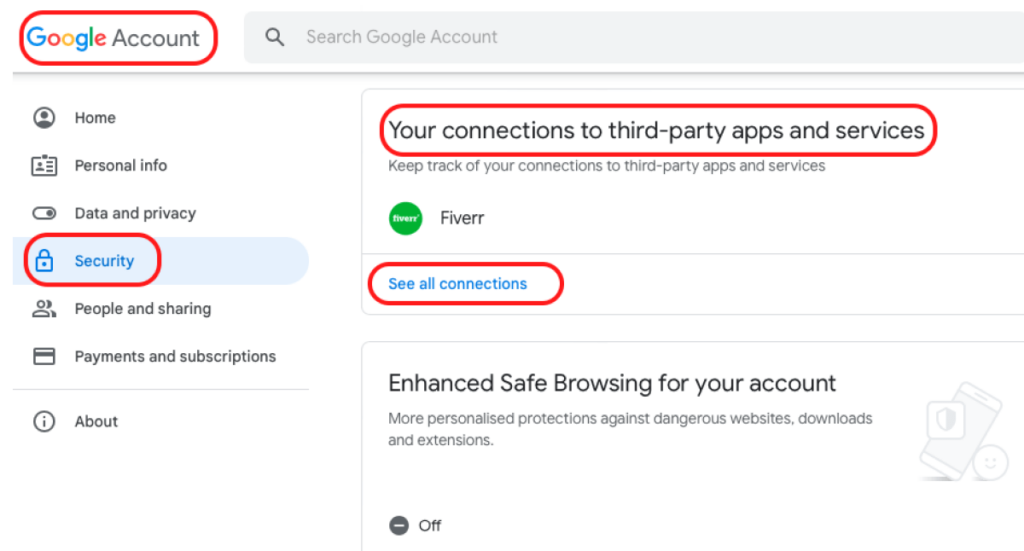Open Data and privacy page
Viewport: 1024px width, 551px height.
pyautogui.click(x=135, y=213)
